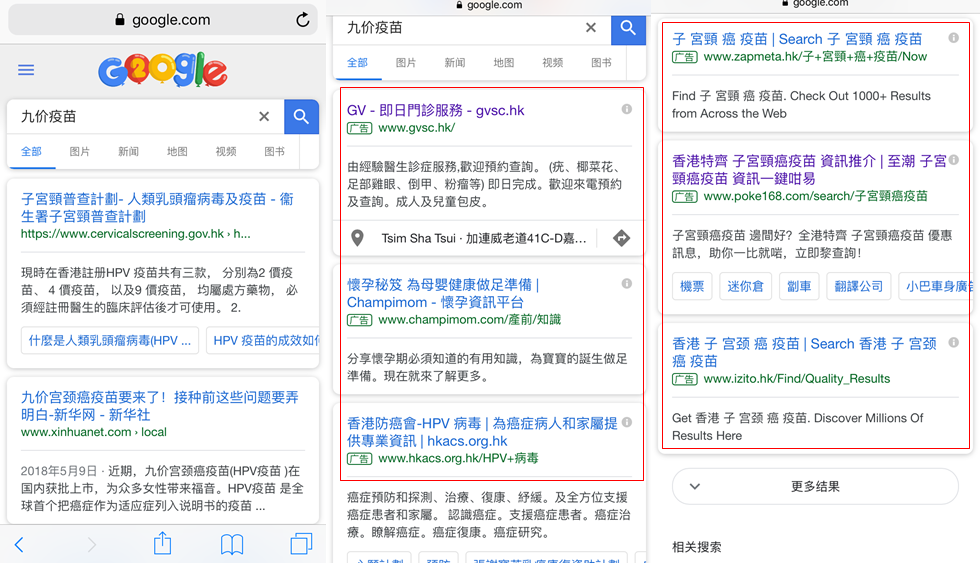Tap the 翻譯公司 chip under the poke168 ad
The height and width of the screenshot is (564, 980).
click(859, 286)
